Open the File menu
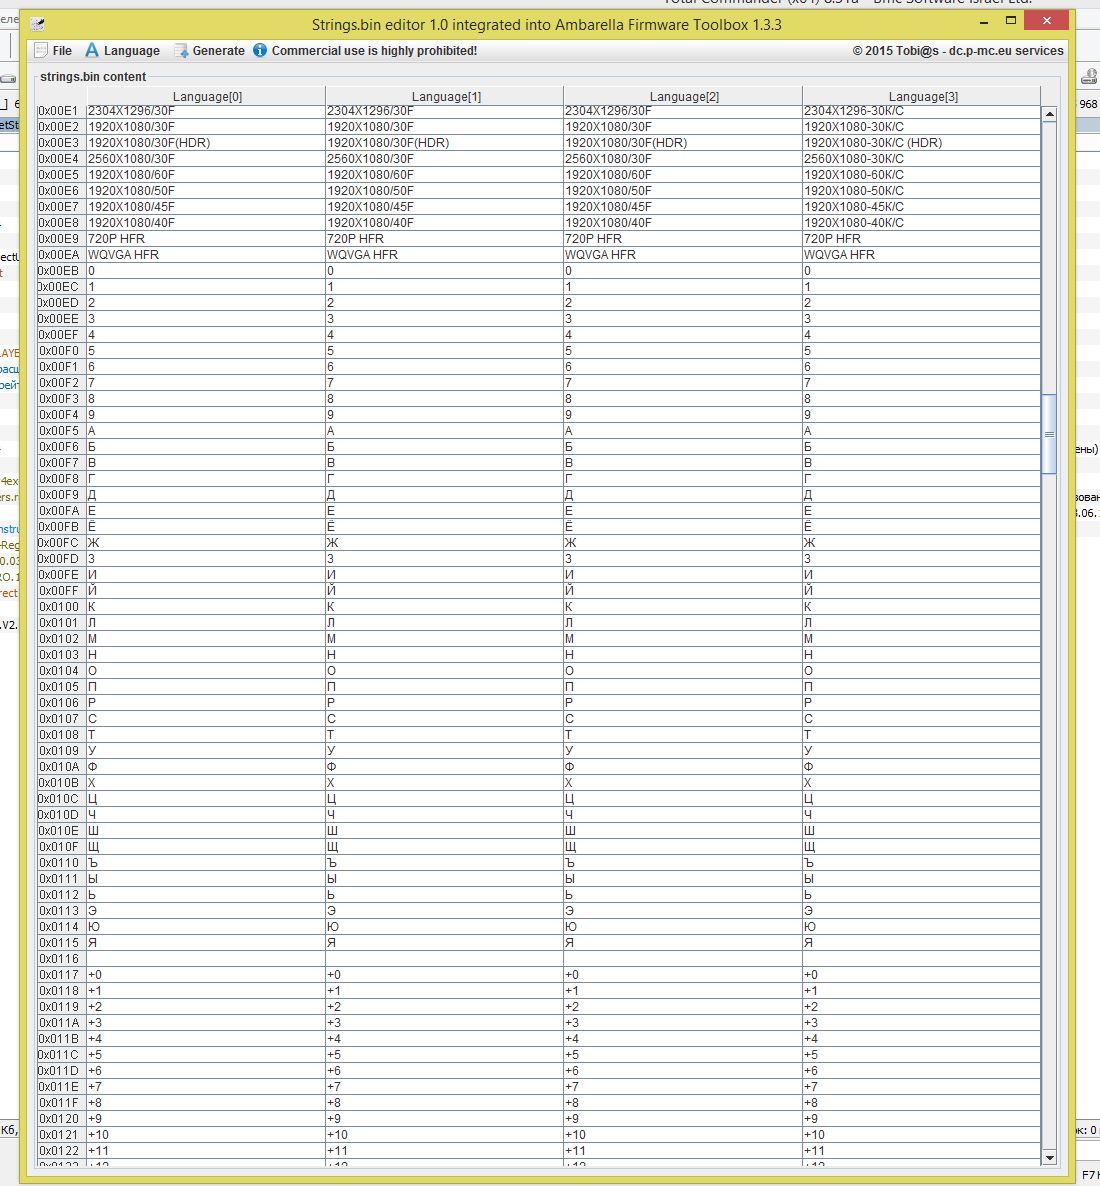Image resolution: width=1100 pixels, height=1186 pixels. [53, 51]
